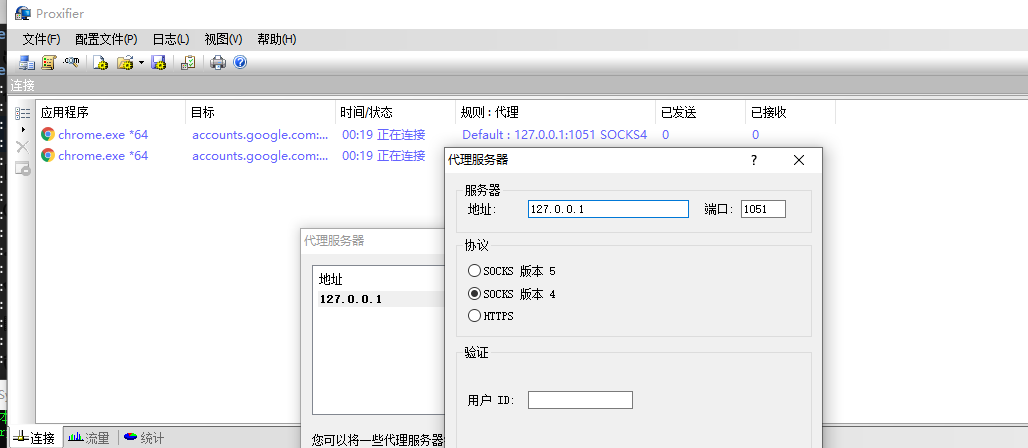This screenshot has width=1028, height=448.
Task: Click the 地址 input field with 127.0.0.1
Action: 608,209
